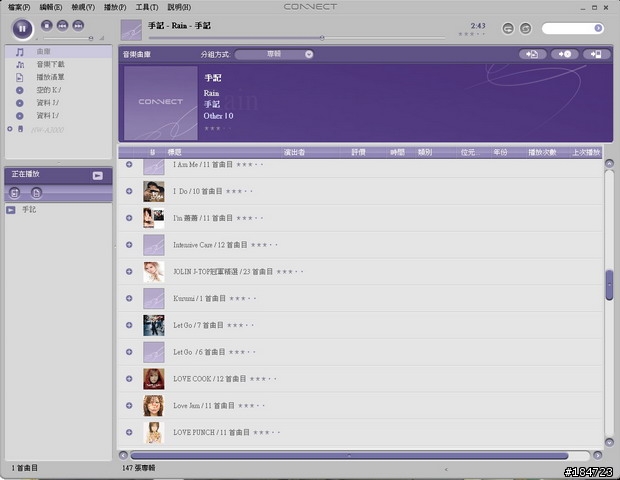620x480 pixels.
Task: Click the I Do album cover thumbnail
Action: coord(154,191)
